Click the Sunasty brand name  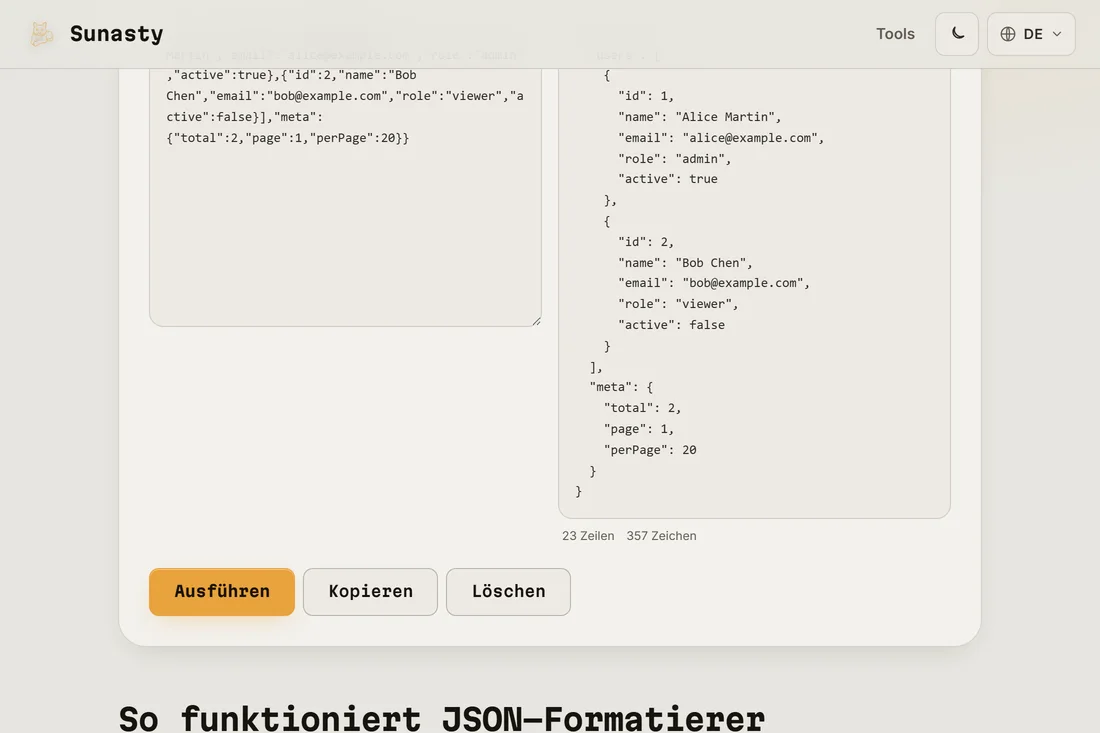[x=116, y=34]
